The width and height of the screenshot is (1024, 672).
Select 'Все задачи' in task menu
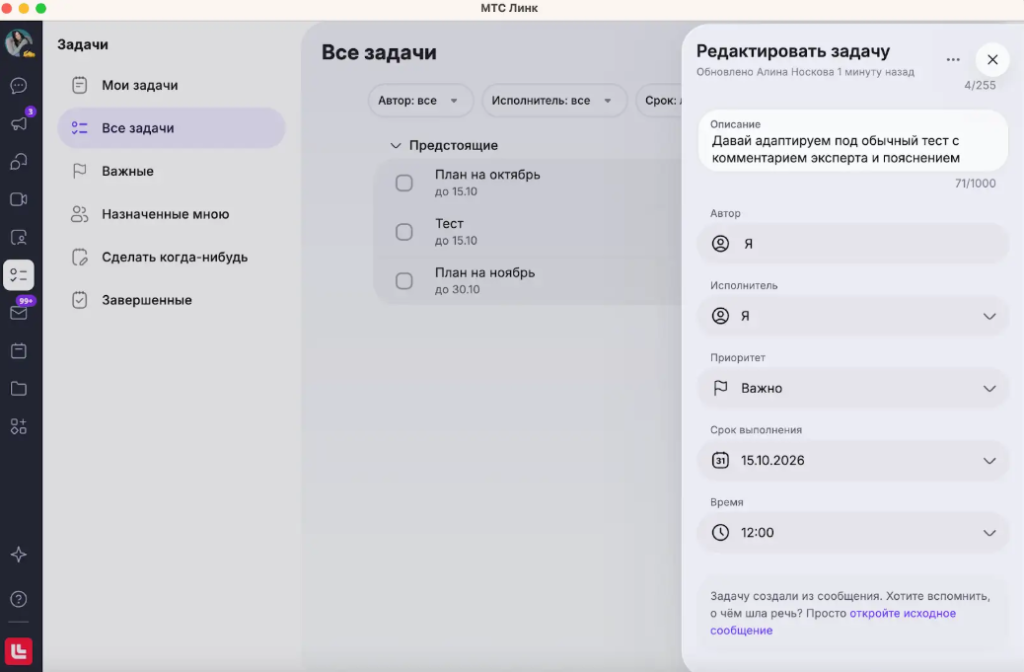tap(171, 128)
